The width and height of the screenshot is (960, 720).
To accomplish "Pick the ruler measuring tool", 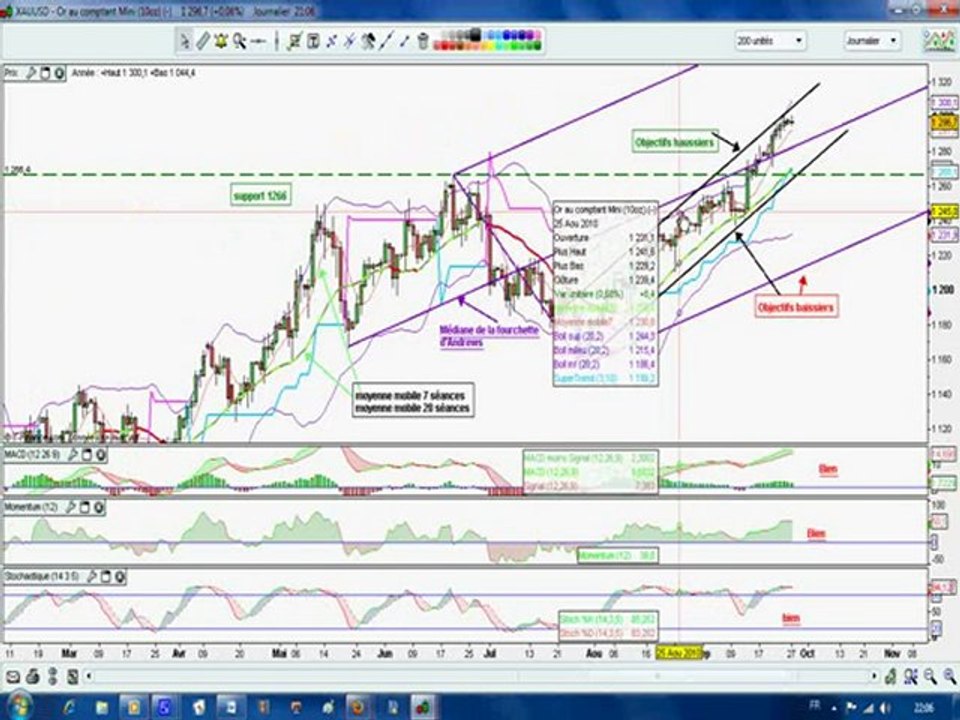I will pyautogui.click(x=203, y=41).
